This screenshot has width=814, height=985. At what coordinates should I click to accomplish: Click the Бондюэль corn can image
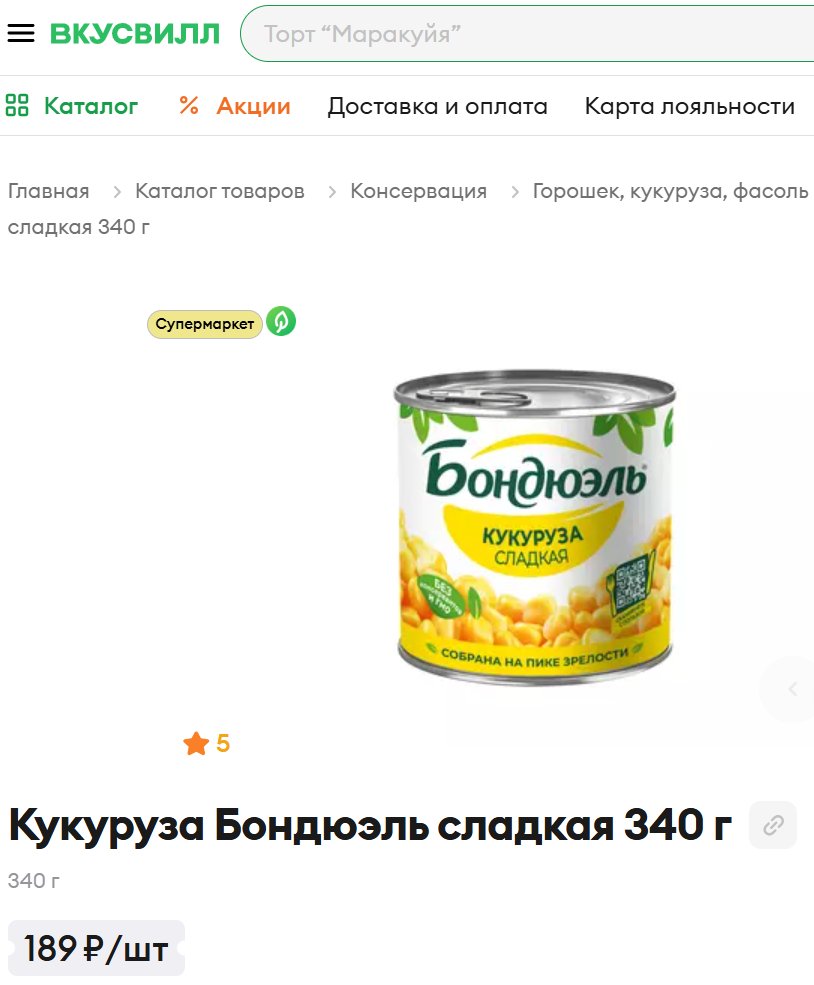535,526
